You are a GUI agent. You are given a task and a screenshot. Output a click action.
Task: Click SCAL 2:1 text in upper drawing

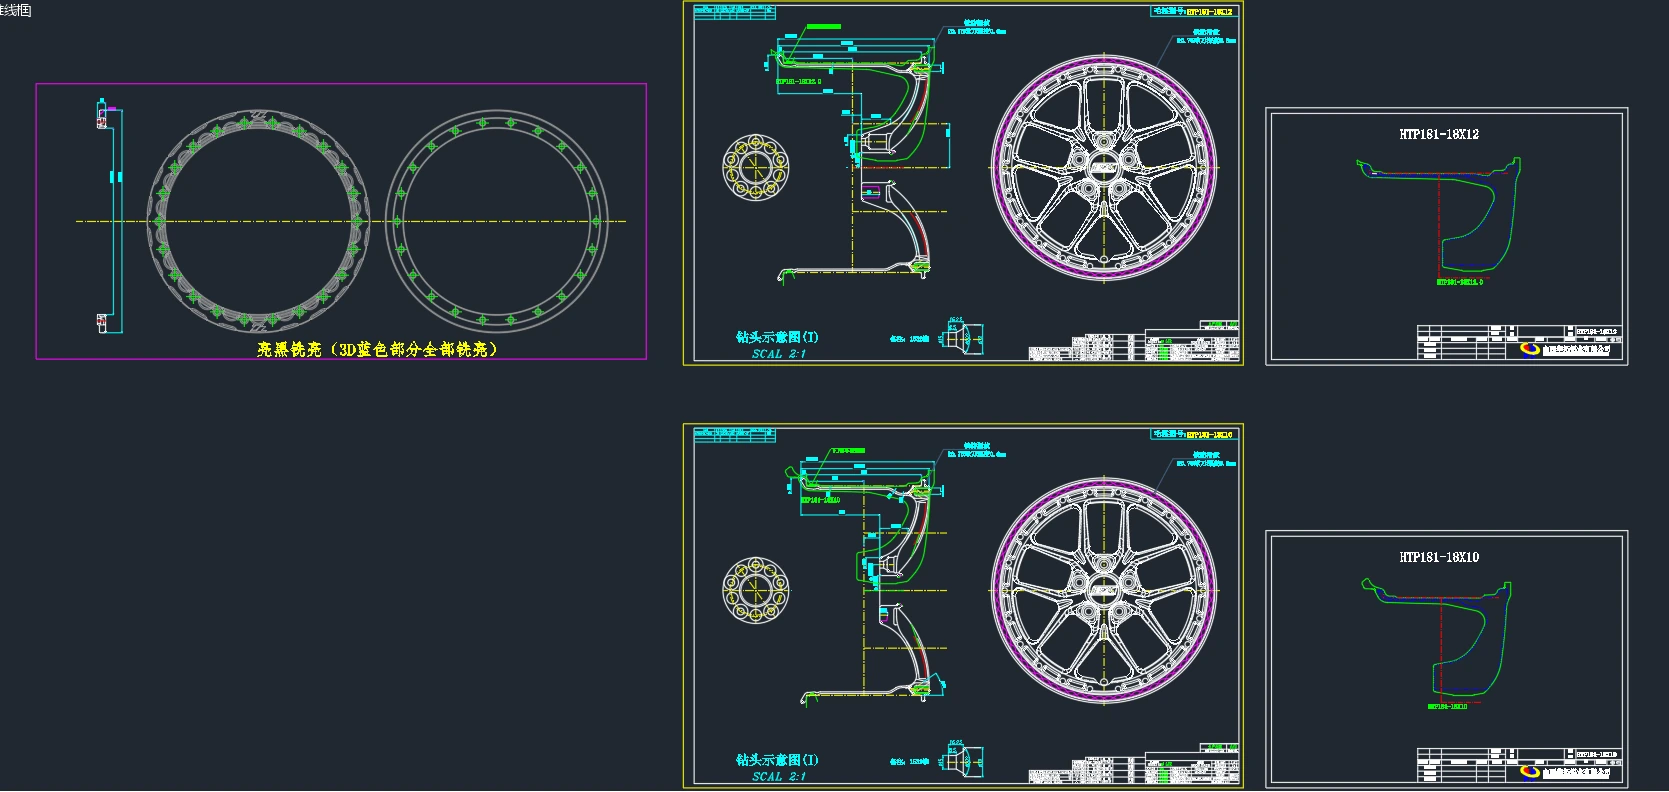(779, 354)
